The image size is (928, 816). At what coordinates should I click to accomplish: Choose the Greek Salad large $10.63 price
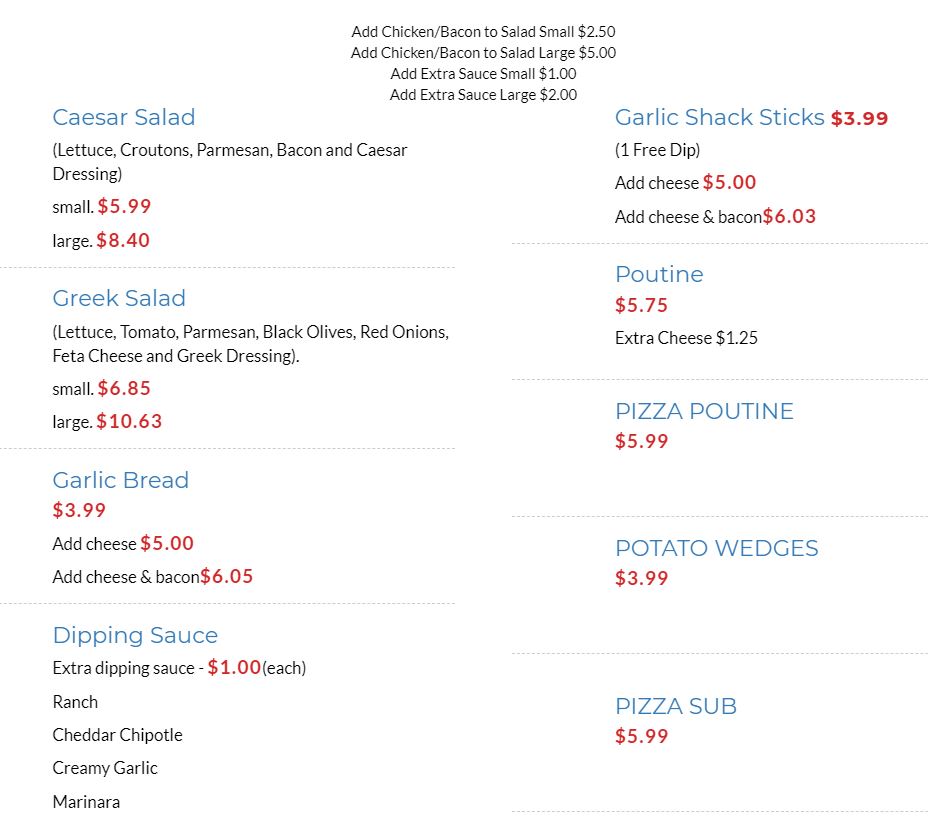[129, 421]
